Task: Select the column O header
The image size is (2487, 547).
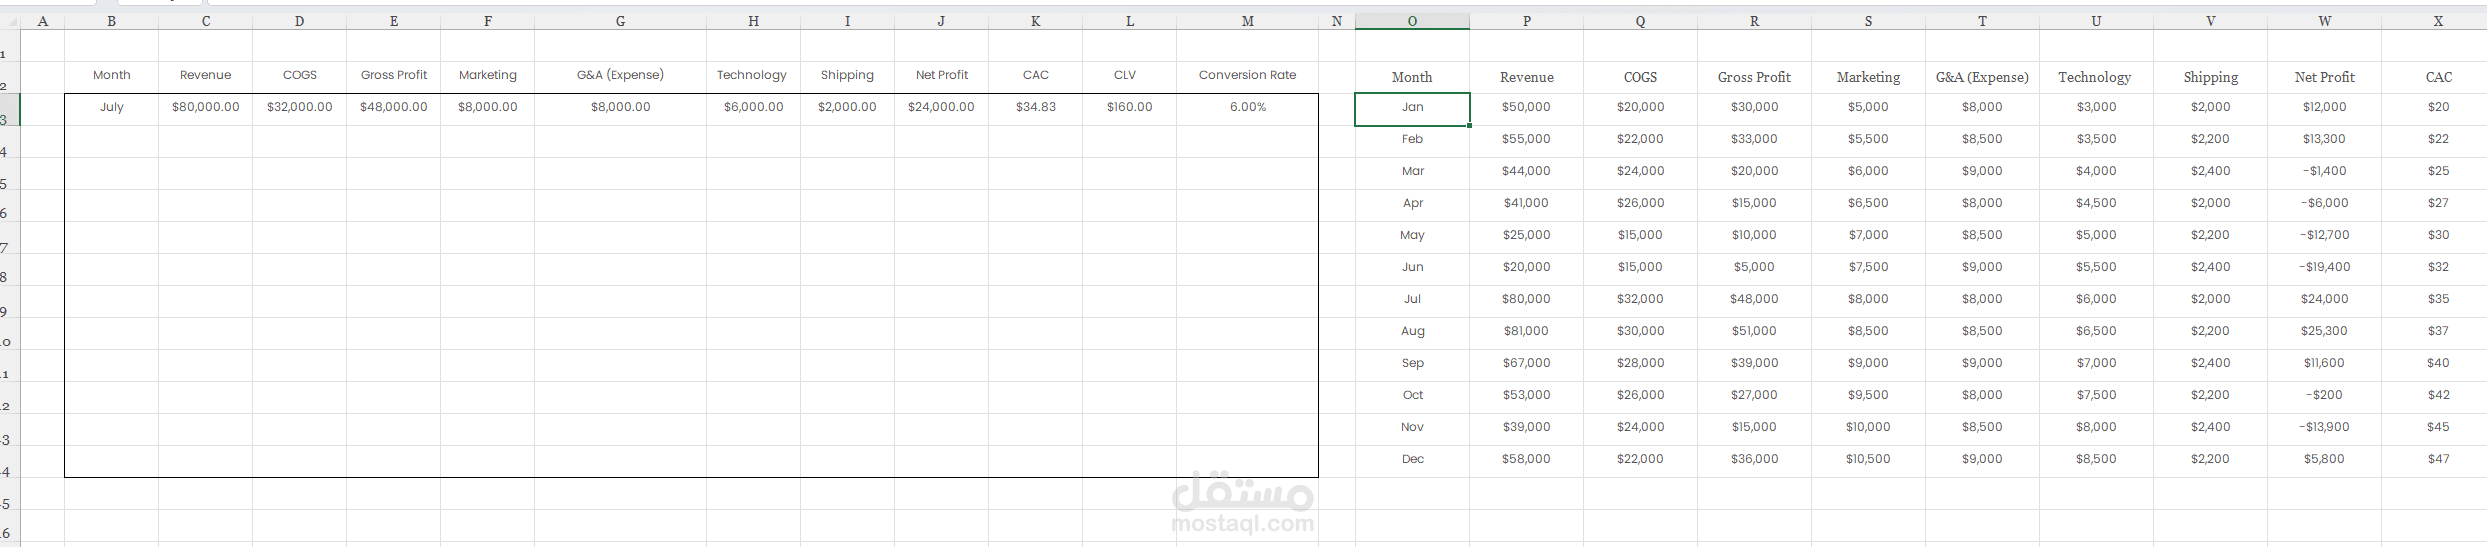Action: point(1412,21)
